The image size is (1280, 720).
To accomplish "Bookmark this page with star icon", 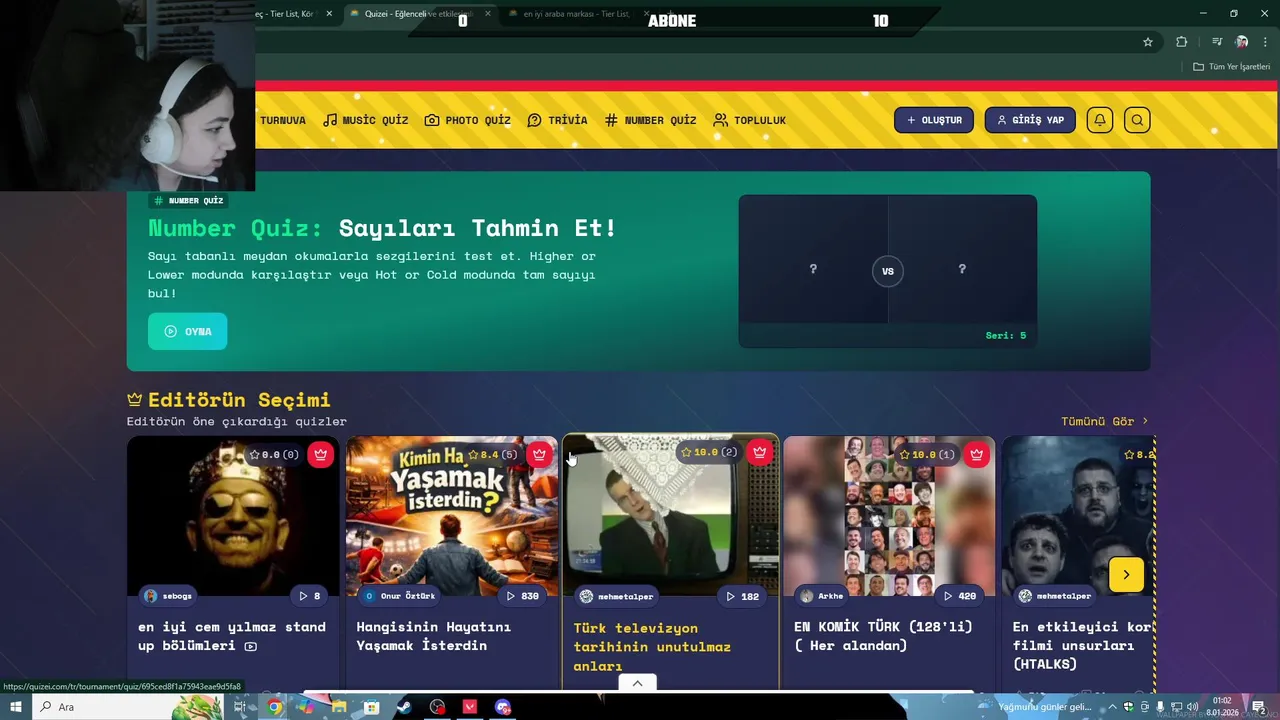I will pyautogui.click(x=1148, y=42).
